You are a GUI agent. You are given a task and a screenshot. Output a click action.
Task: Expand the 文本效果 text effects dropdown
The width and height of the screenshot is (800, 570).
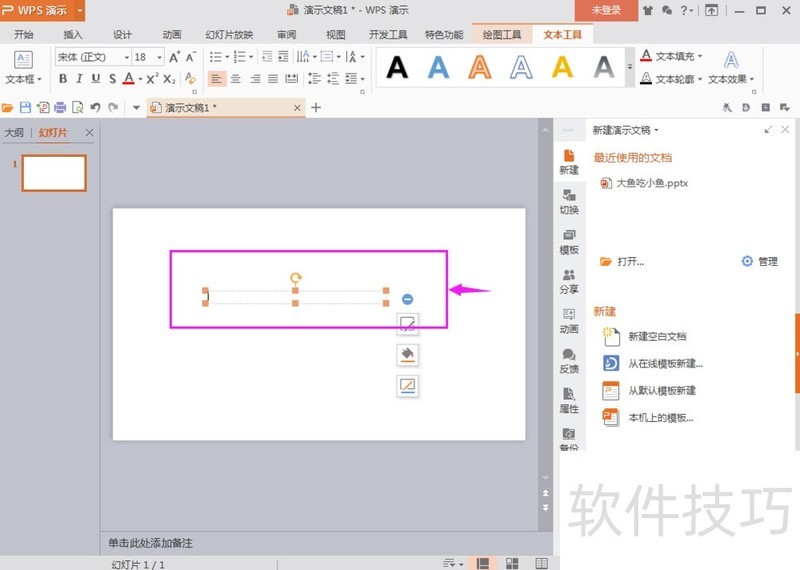tap(731, 79)
